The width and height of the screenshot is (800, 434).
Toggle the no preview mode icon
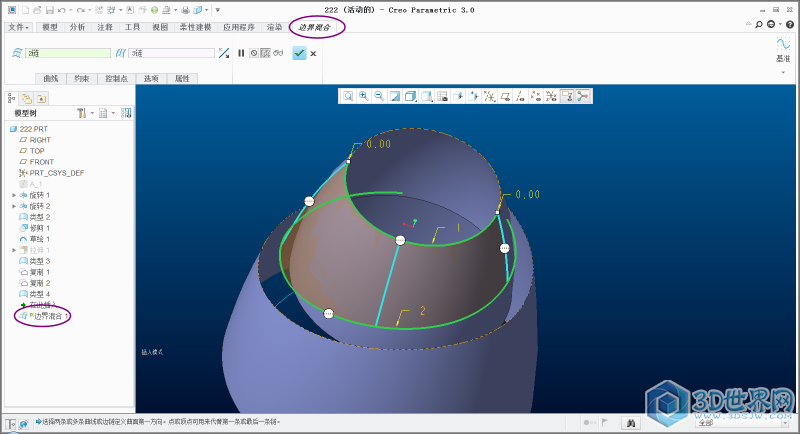[254, 53]
